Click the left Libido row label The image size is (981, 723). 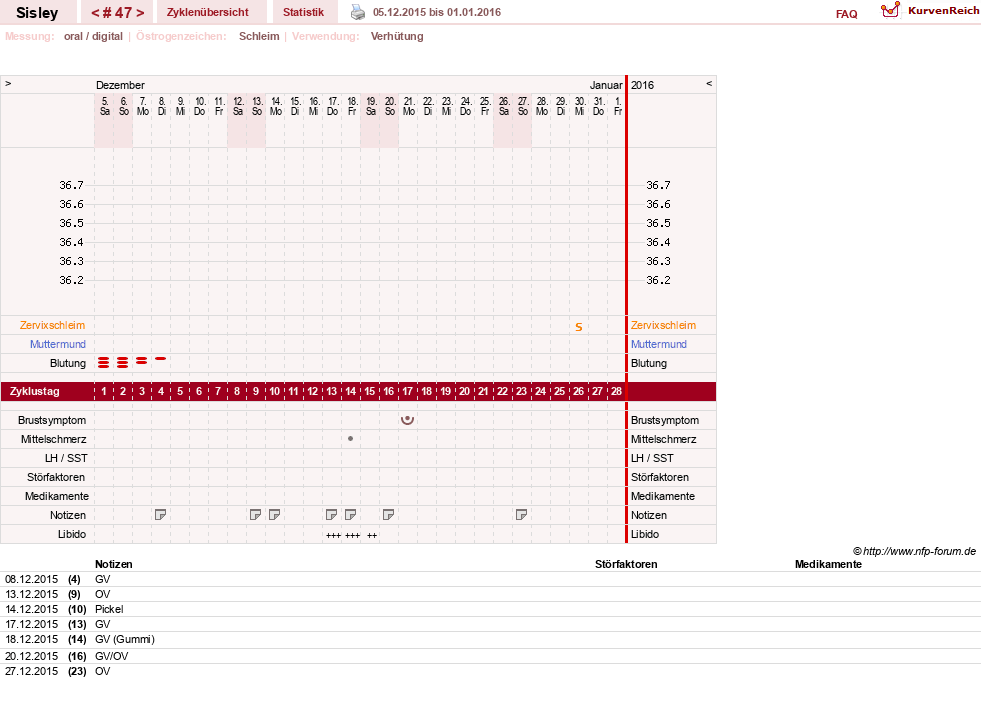click(x=72, y=534)
